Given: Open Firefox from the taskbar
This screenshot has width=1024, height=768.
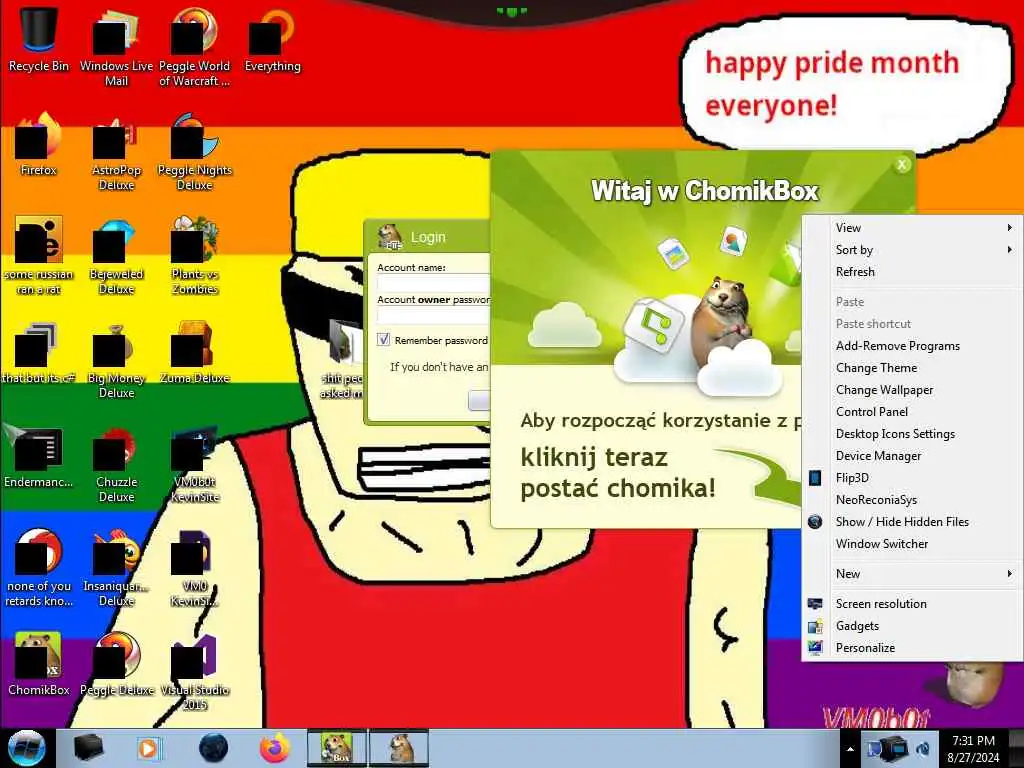Looking at the screenshot, I should [275, 748].
